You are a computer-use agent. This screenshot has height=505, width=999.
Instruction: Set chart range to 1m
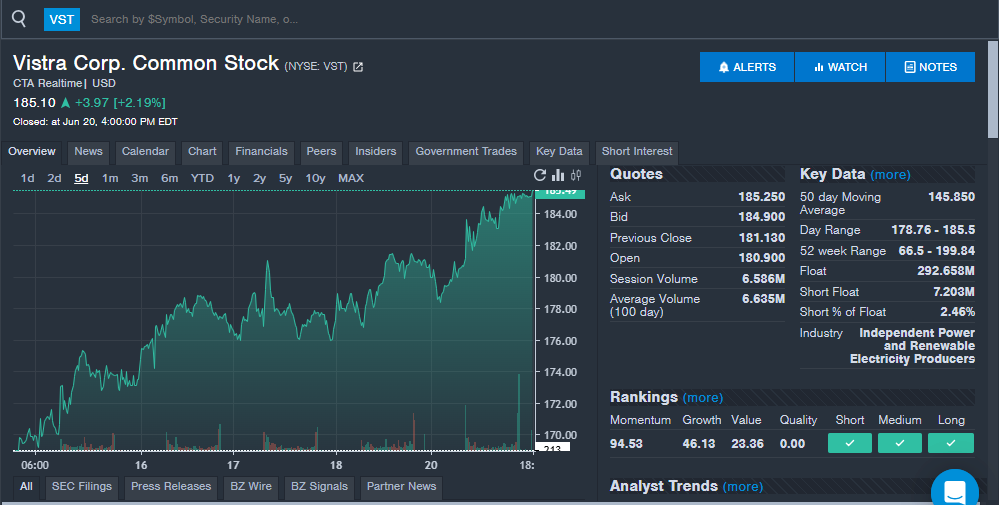[110, 178]
